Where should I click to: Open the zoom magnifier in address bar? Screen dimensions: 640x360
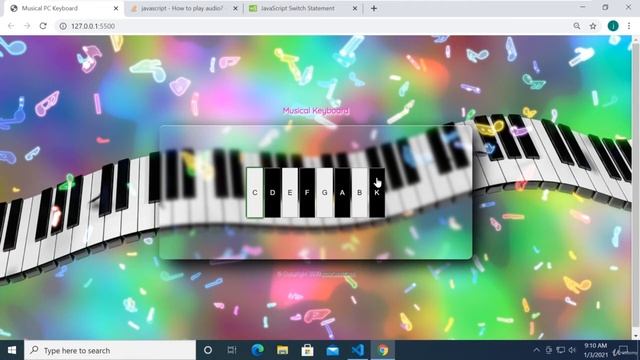click(x=577, y=26)
